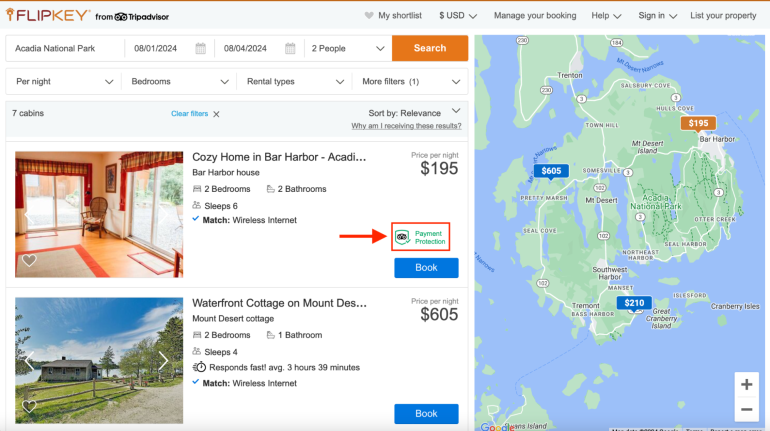Open Manage your booking
Viewport: 770px width, 431px height.
pos(535,16)
